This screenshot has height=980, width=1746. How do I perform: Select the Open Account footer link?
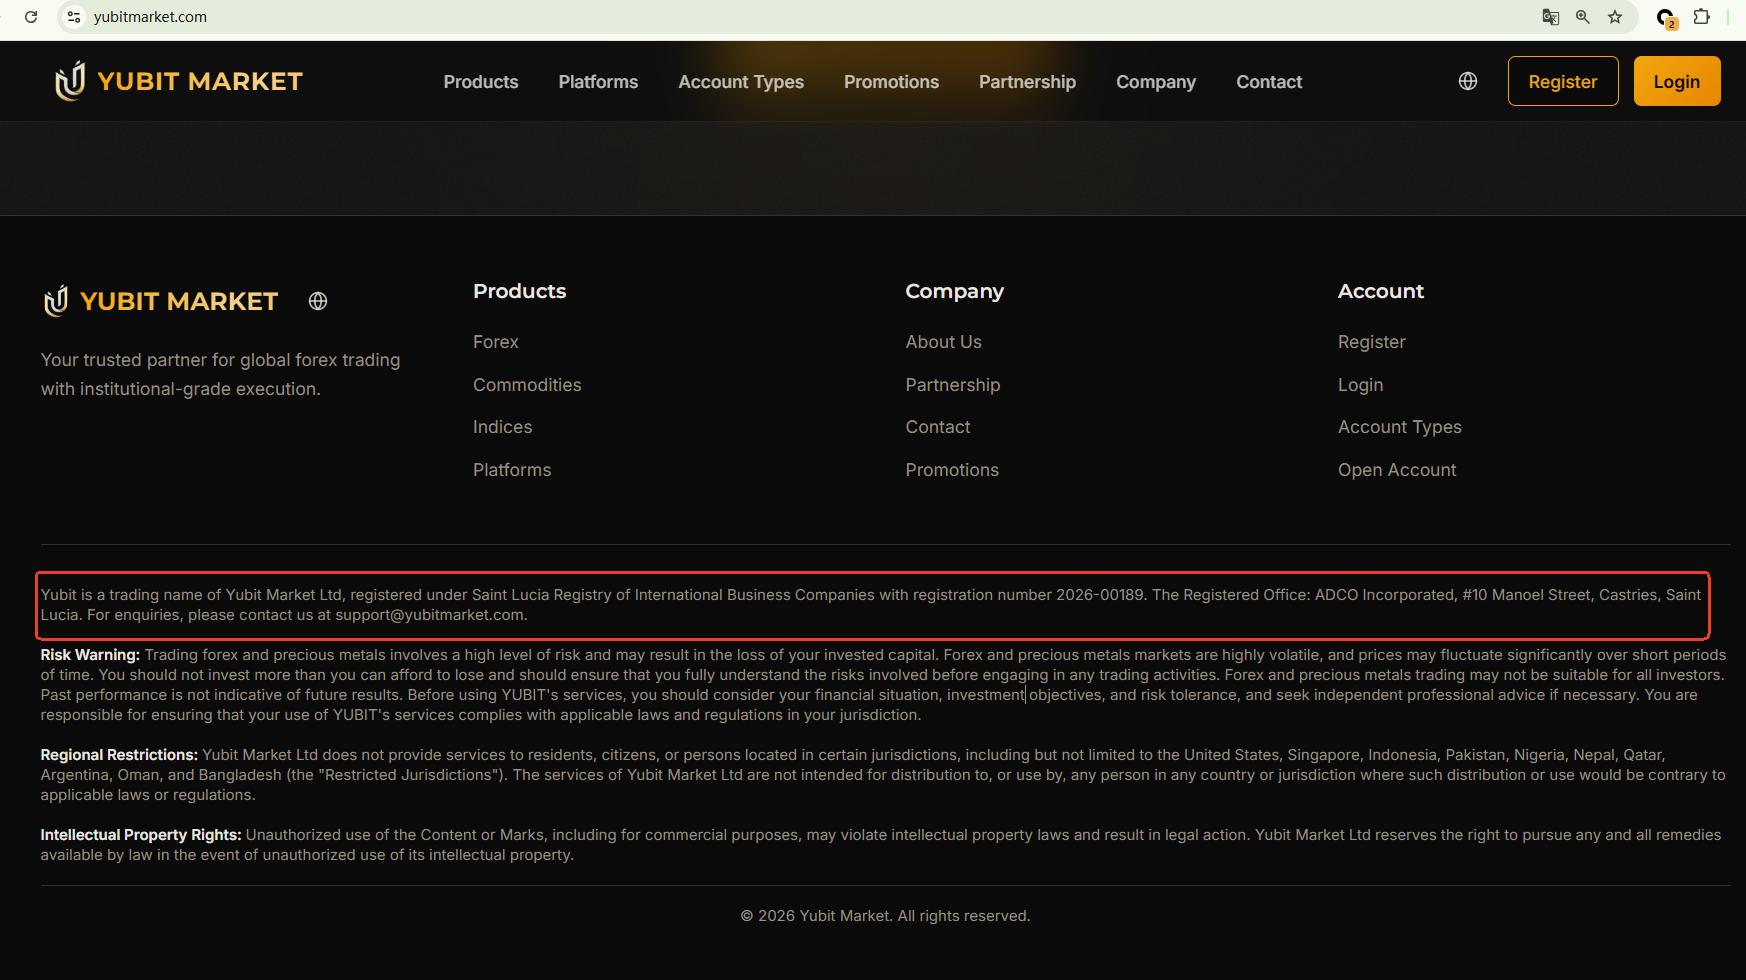(1397, 470)
